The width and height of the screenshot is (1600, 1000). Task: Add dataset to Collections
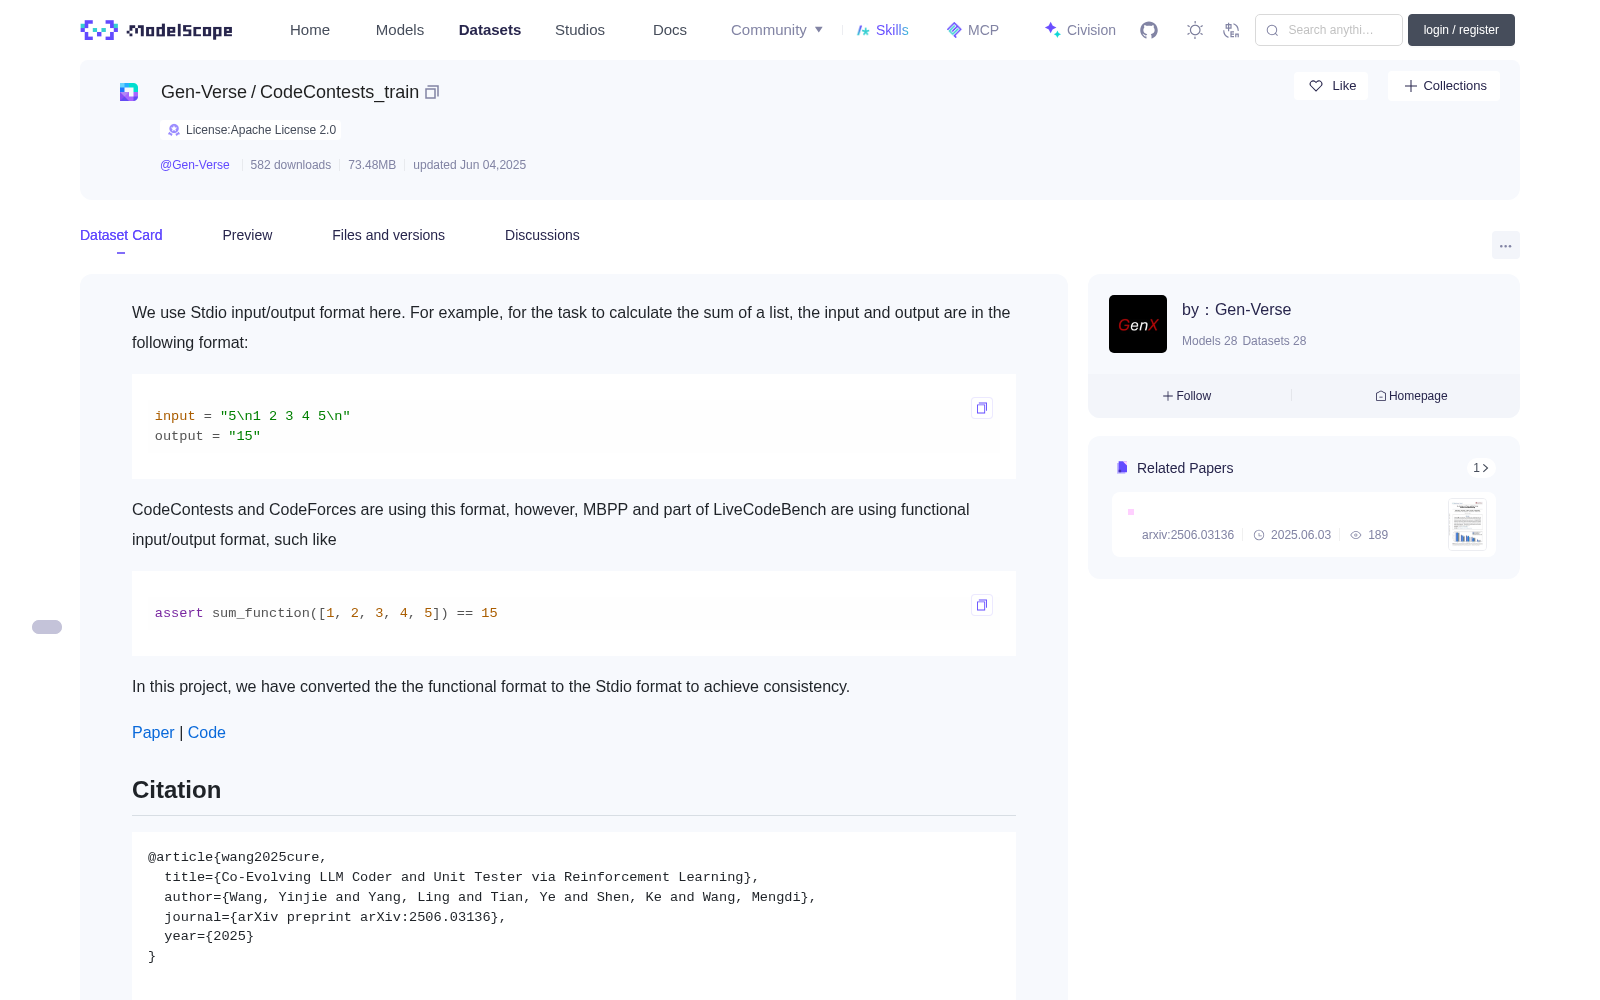point(1444,86)
